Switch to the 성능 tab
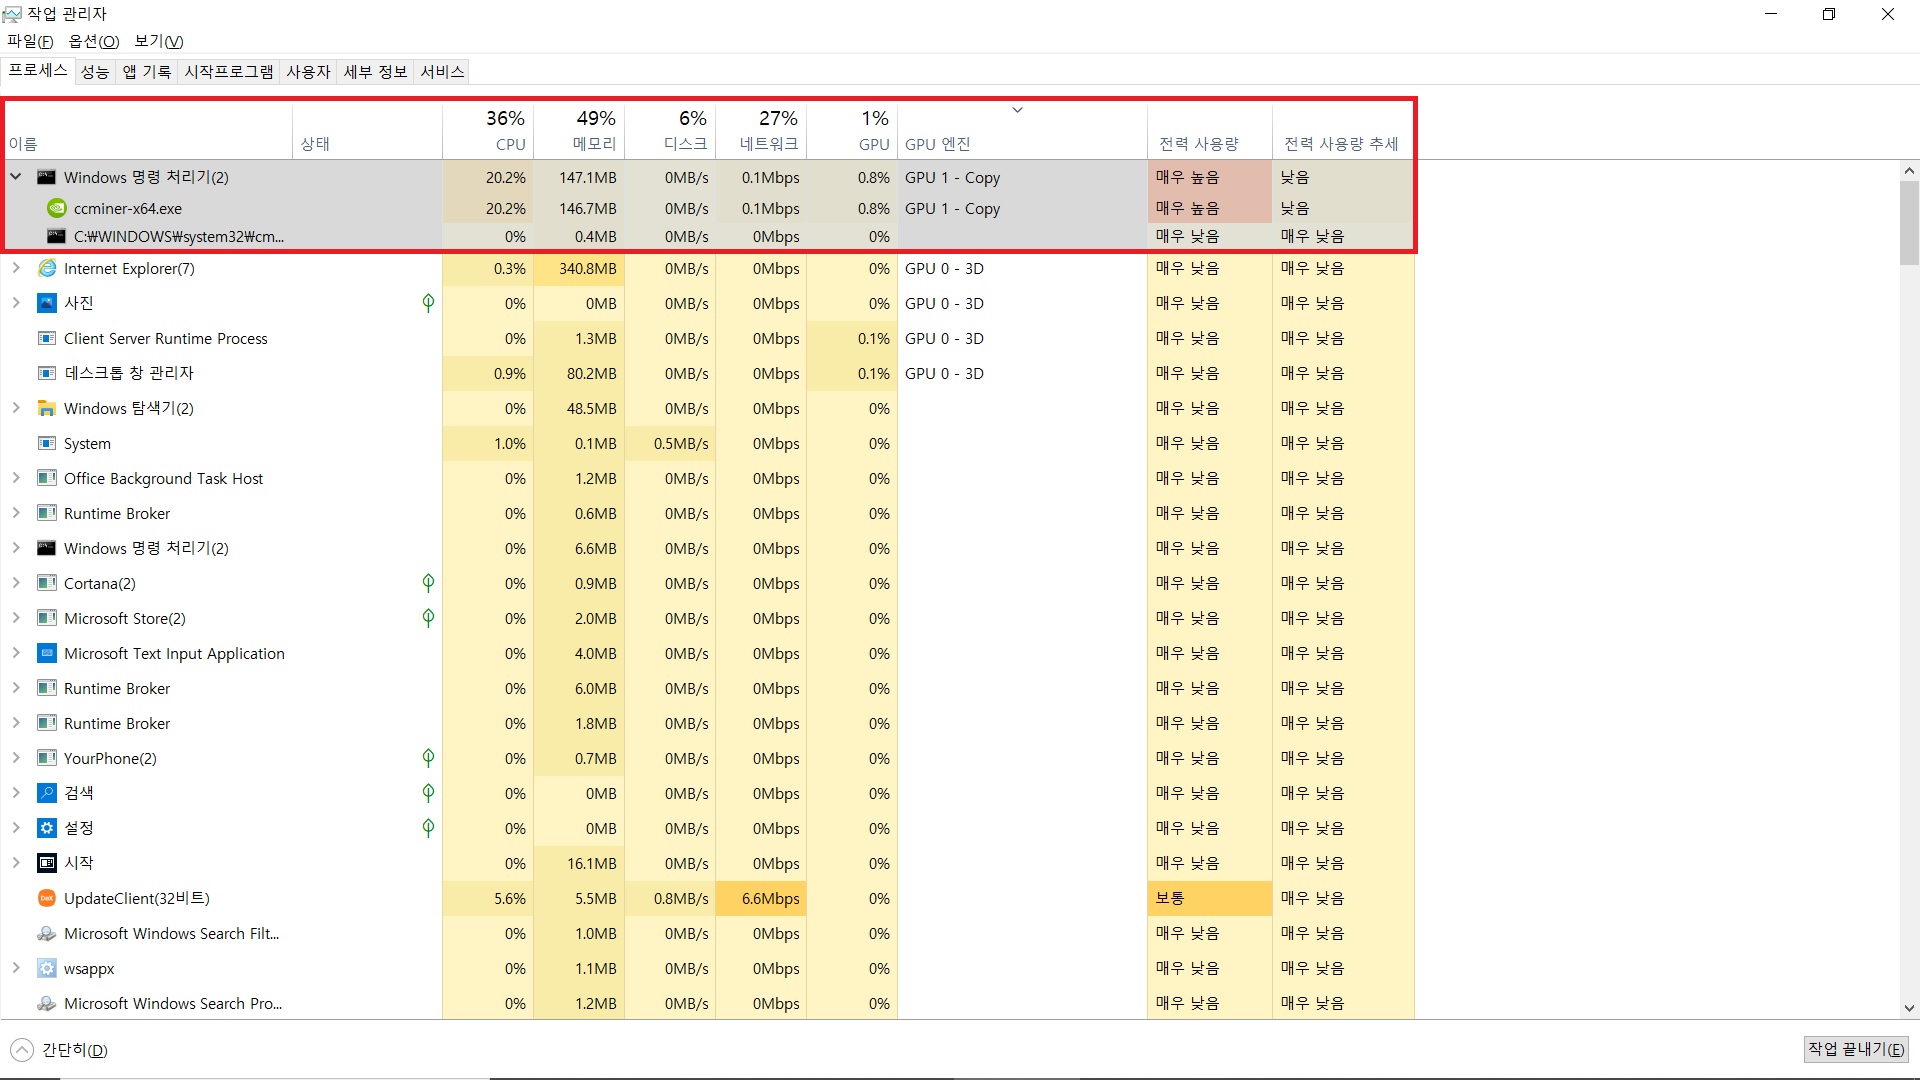 (95, 72)
